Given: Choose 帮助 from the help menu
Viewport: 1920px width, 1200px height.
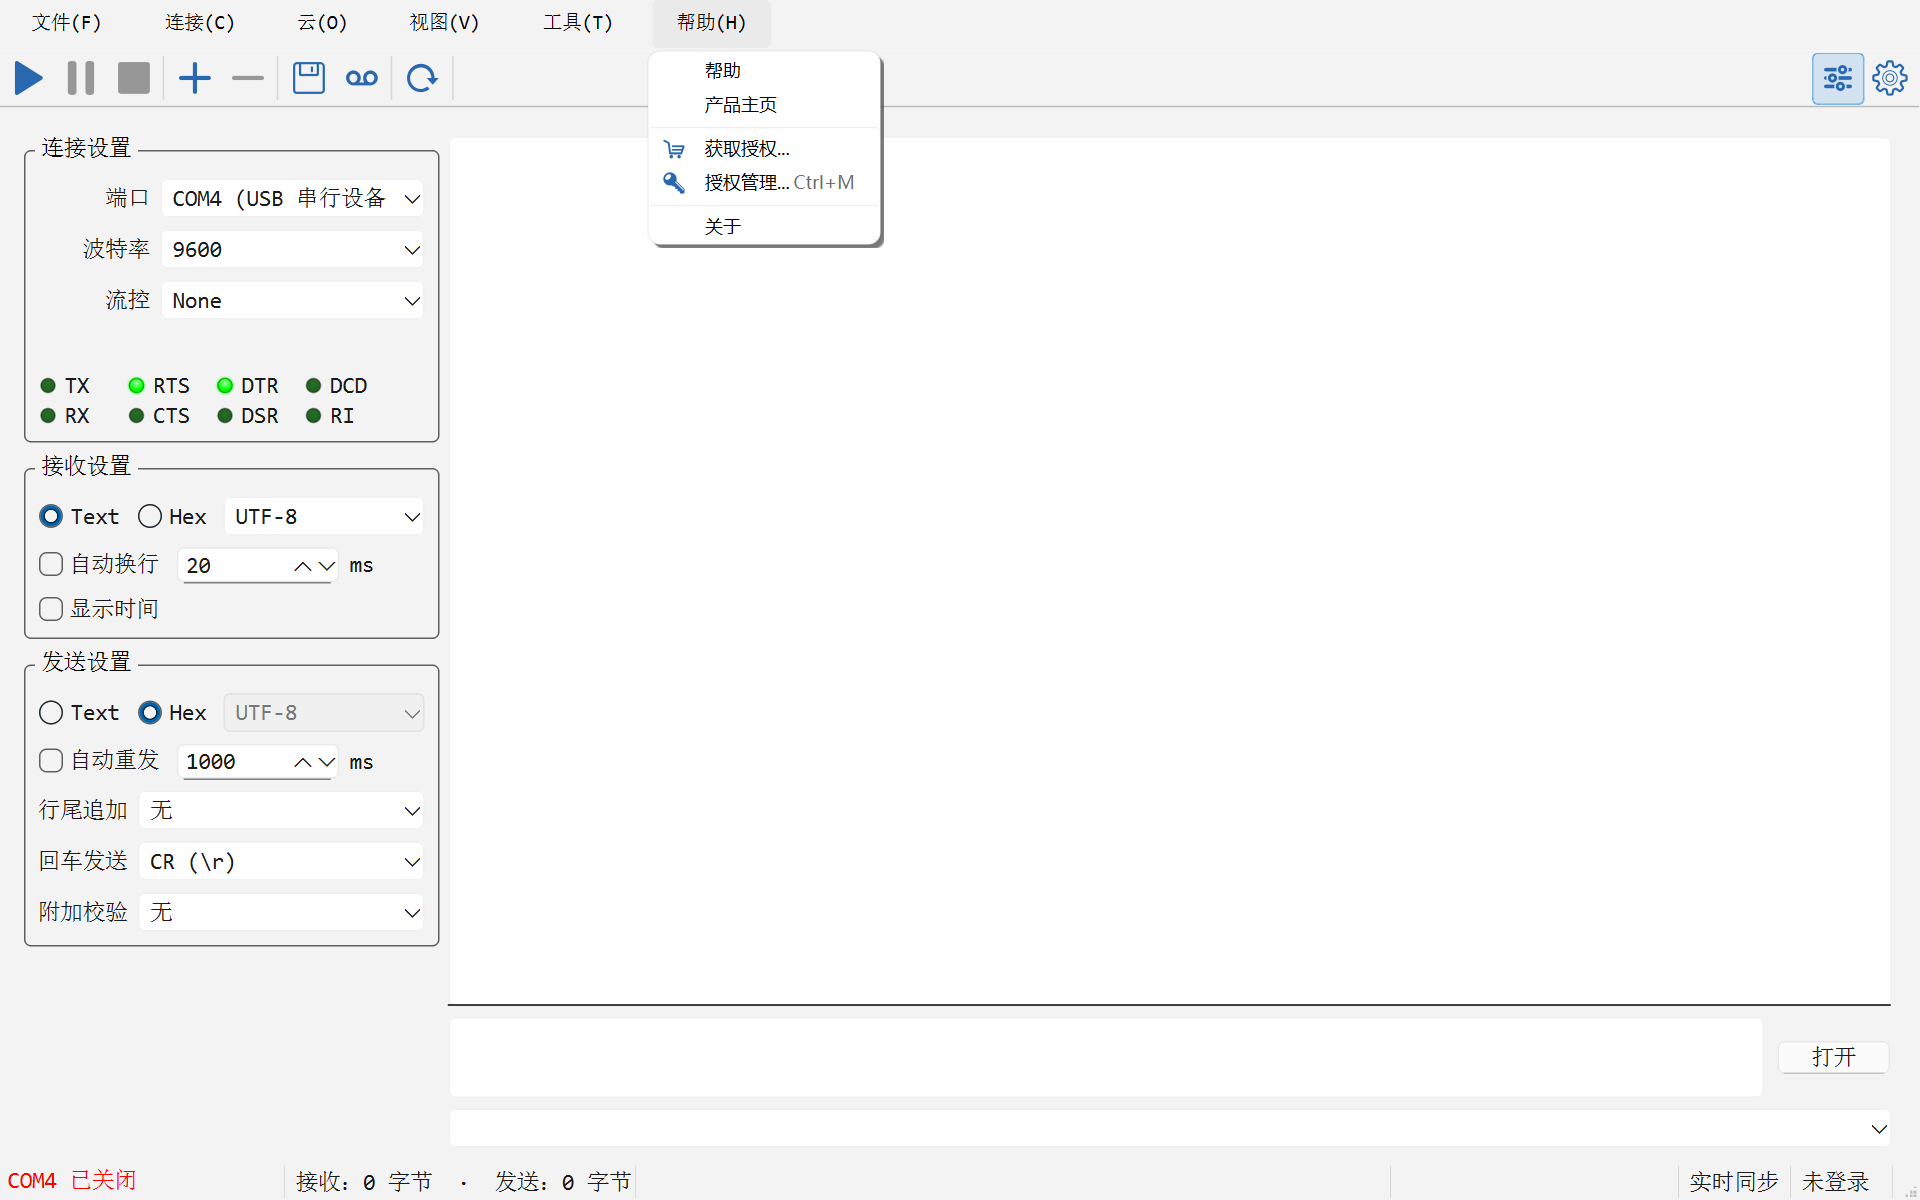Looking at the screenshot, I should (x=765, y=71).
